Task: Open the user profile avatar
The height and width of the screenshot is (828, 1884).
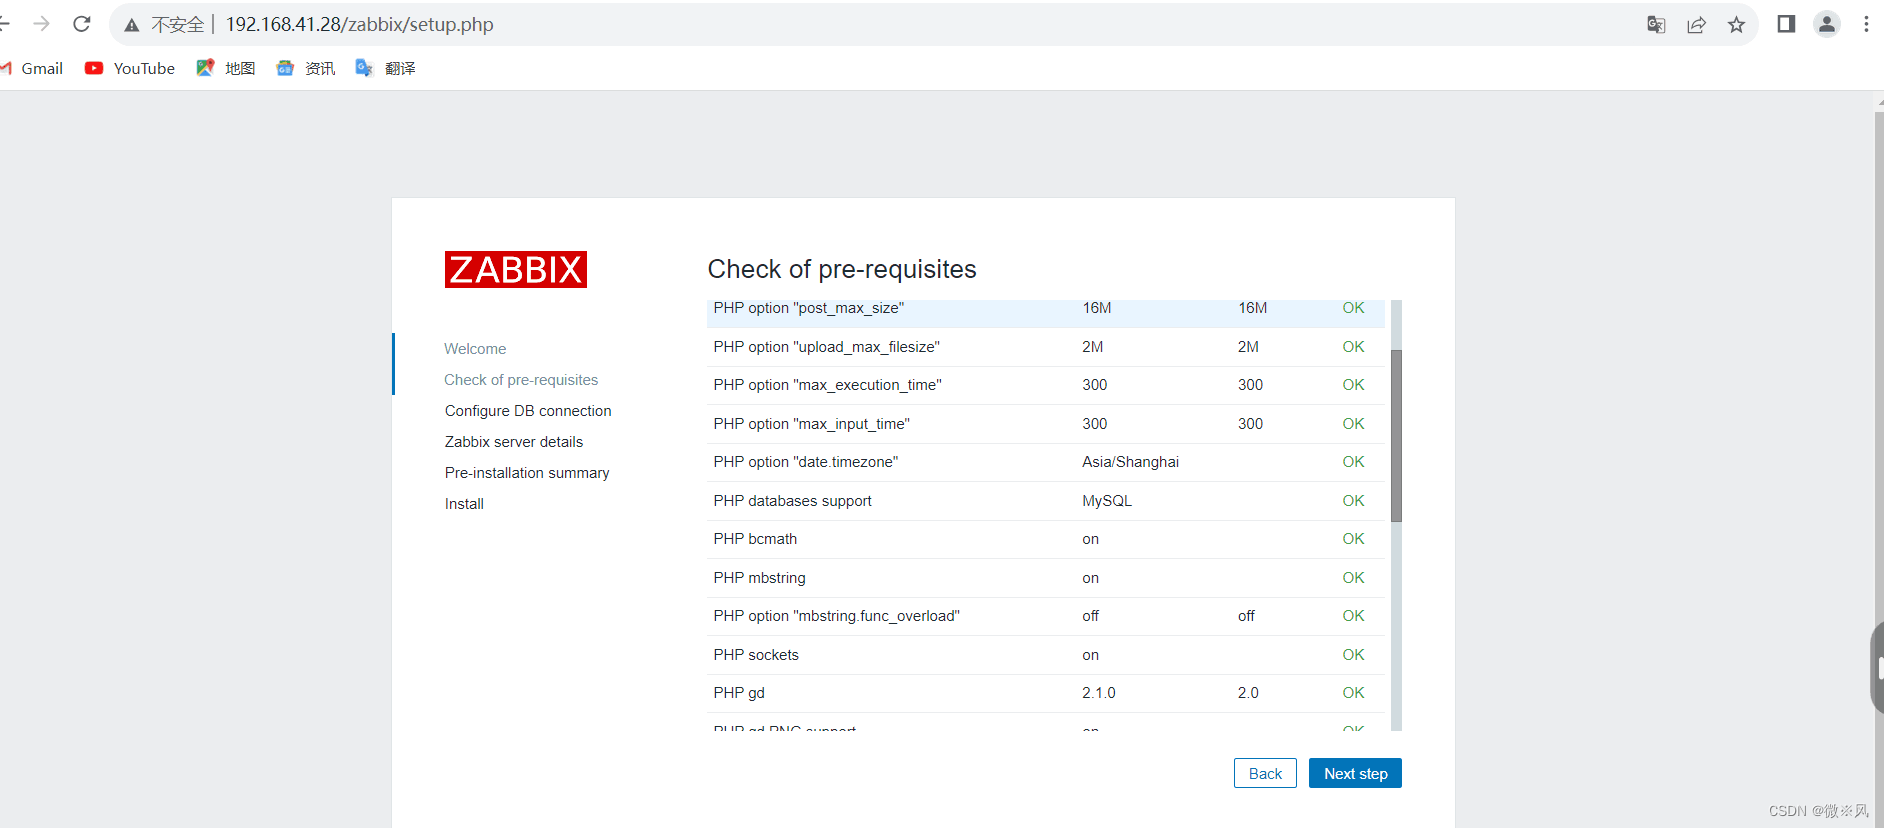Action: (1827, 24)
